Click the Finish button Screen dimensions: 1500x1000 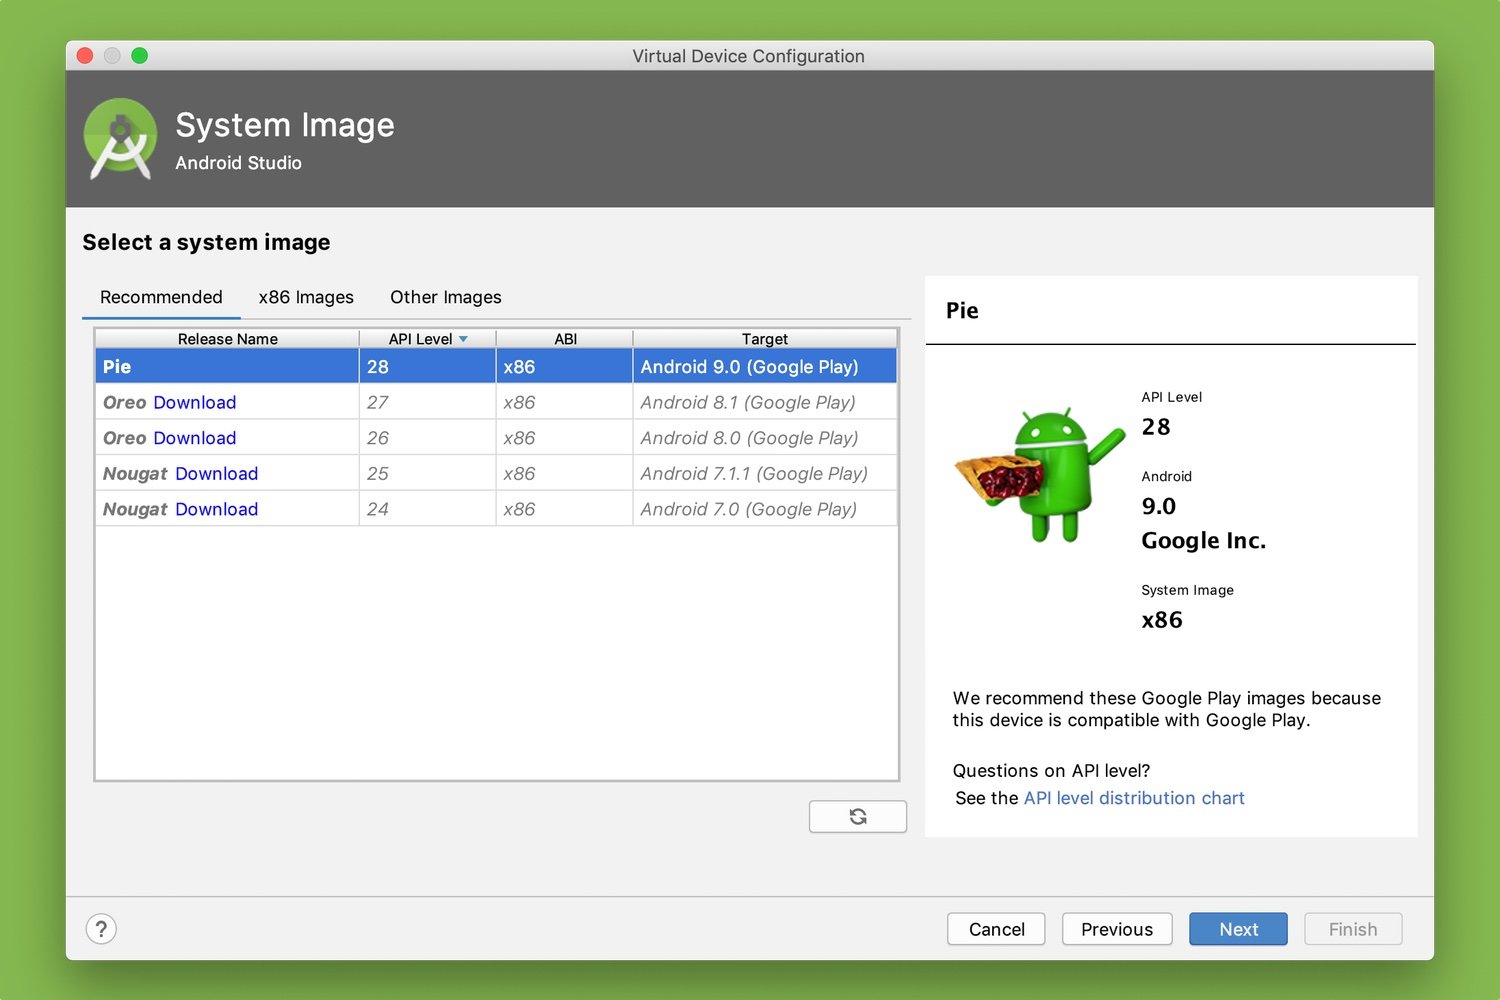(x=1353, y=929)
